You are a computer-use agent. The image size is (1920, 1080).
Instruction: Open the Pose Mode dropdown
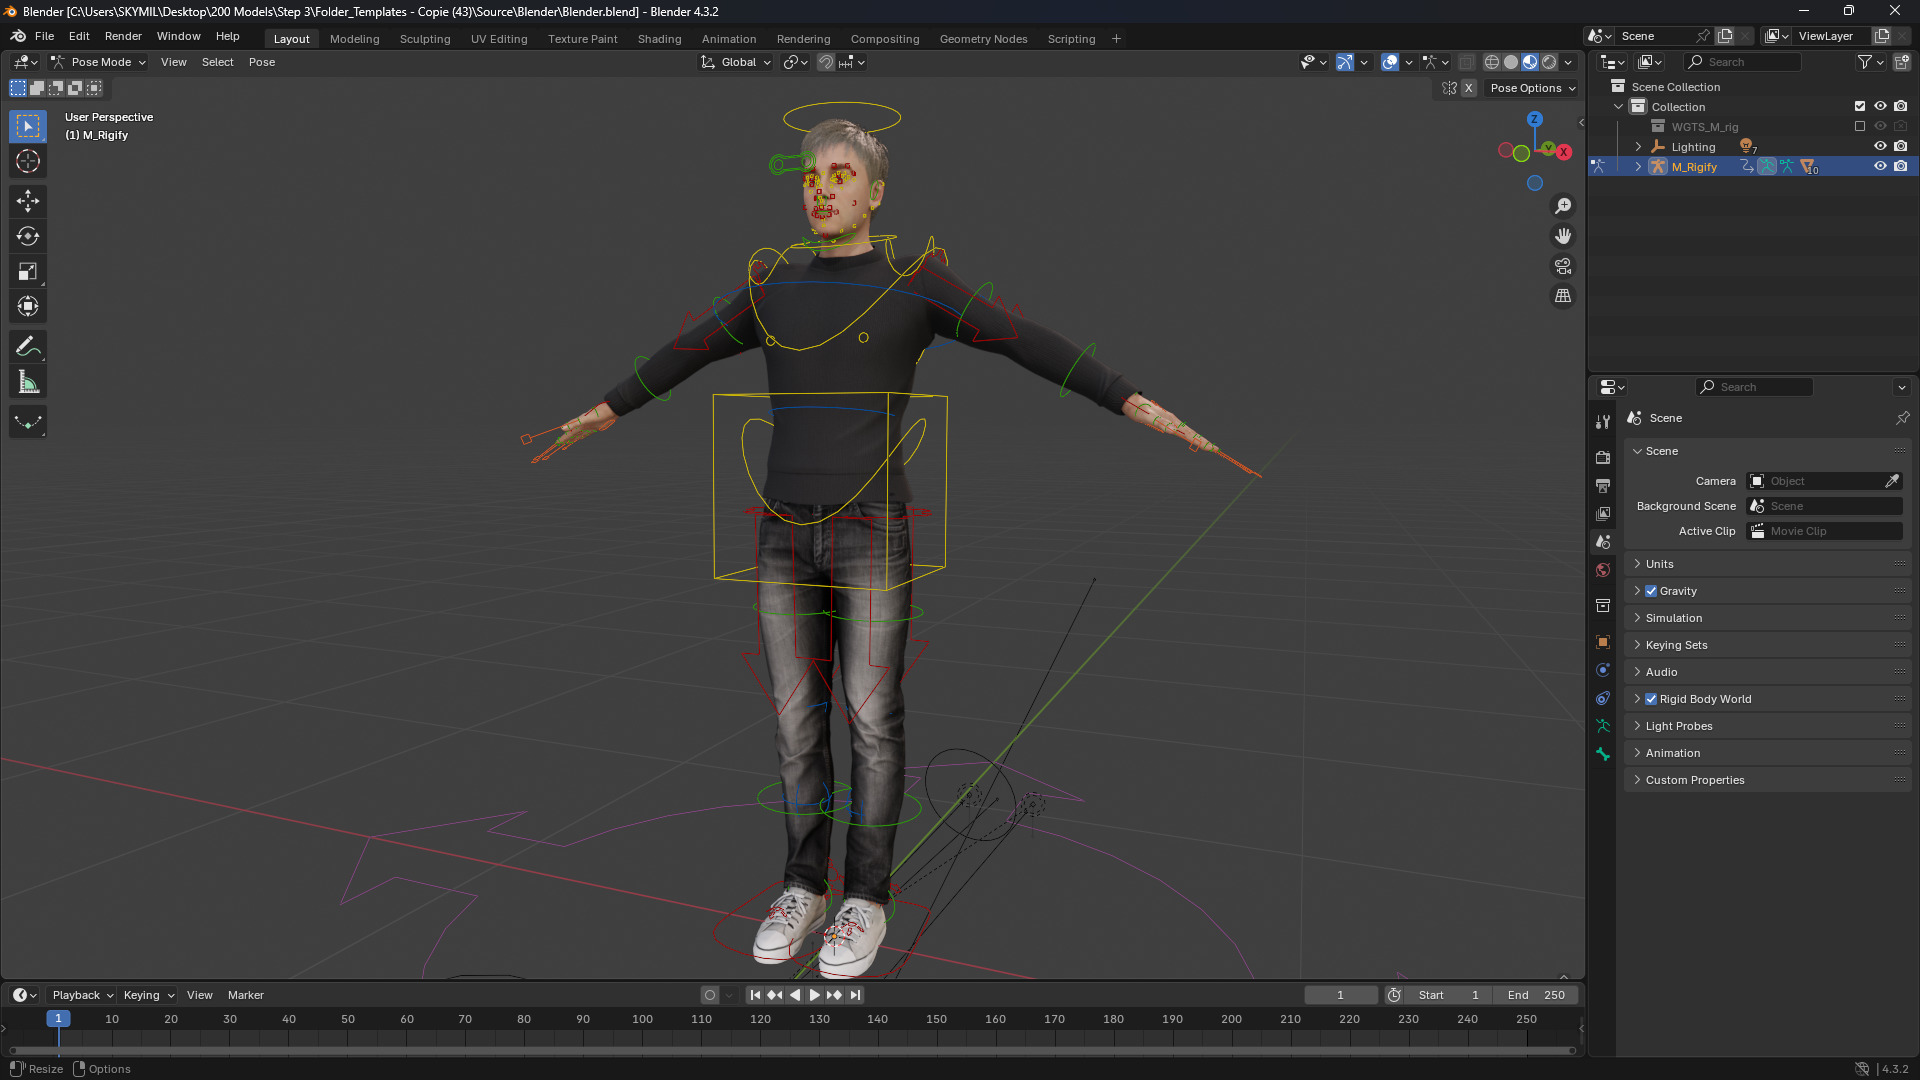point(98,62)
